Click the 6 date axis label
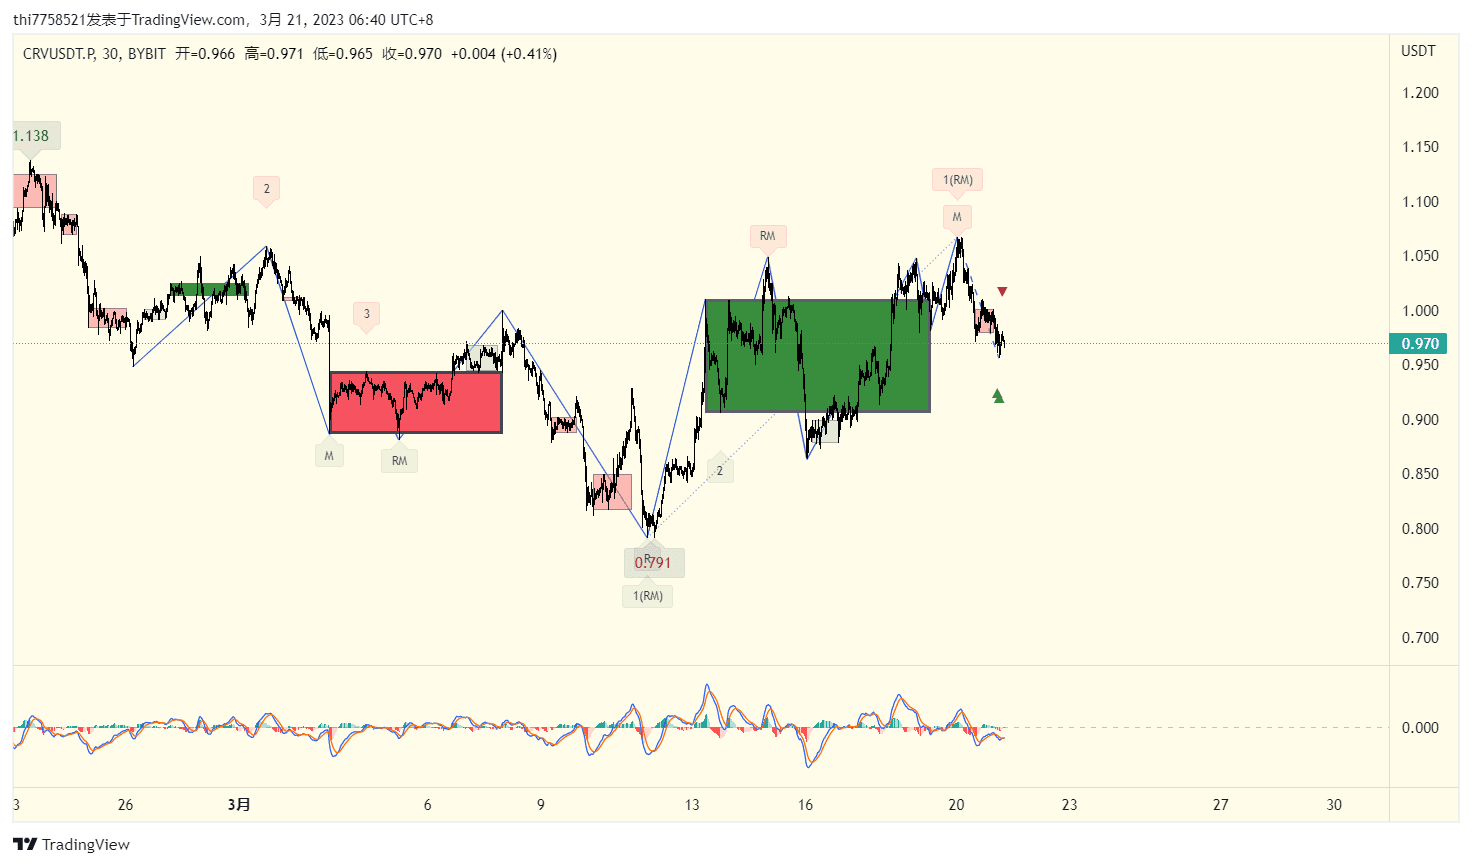Screen dimensions: 1472x866 tap(427, 805)
